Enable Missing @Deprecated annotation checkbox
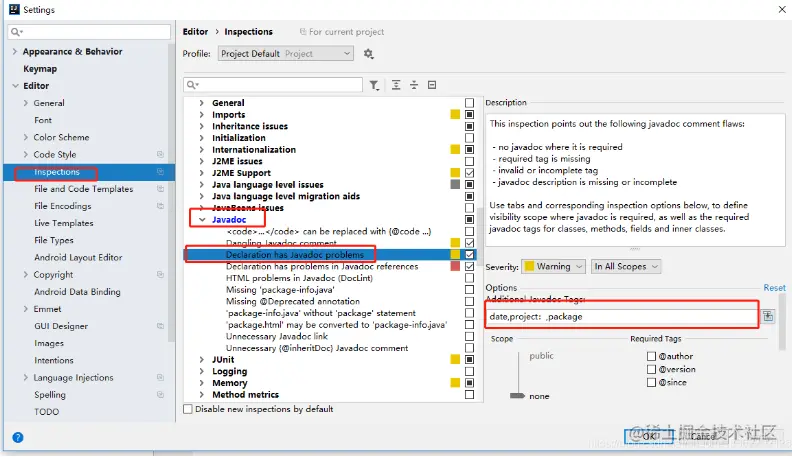This screenshot has width=792, height=457. coord(469,301)
